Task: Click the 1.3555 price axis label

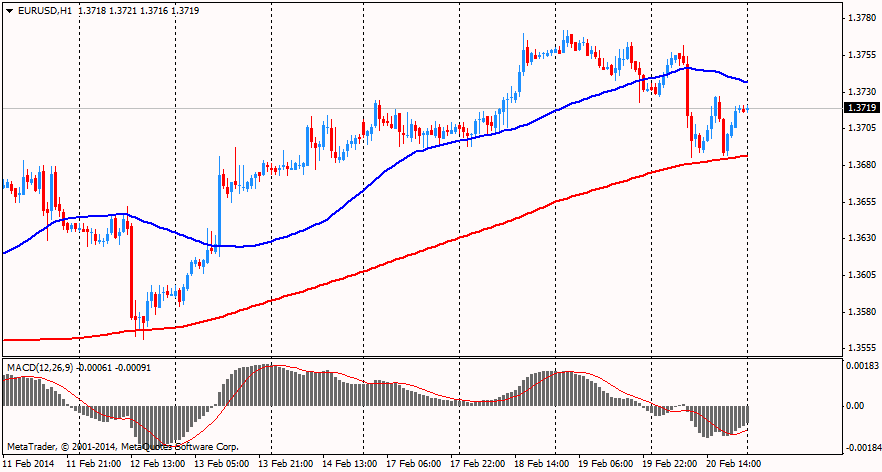Action: tap(861, 348)
